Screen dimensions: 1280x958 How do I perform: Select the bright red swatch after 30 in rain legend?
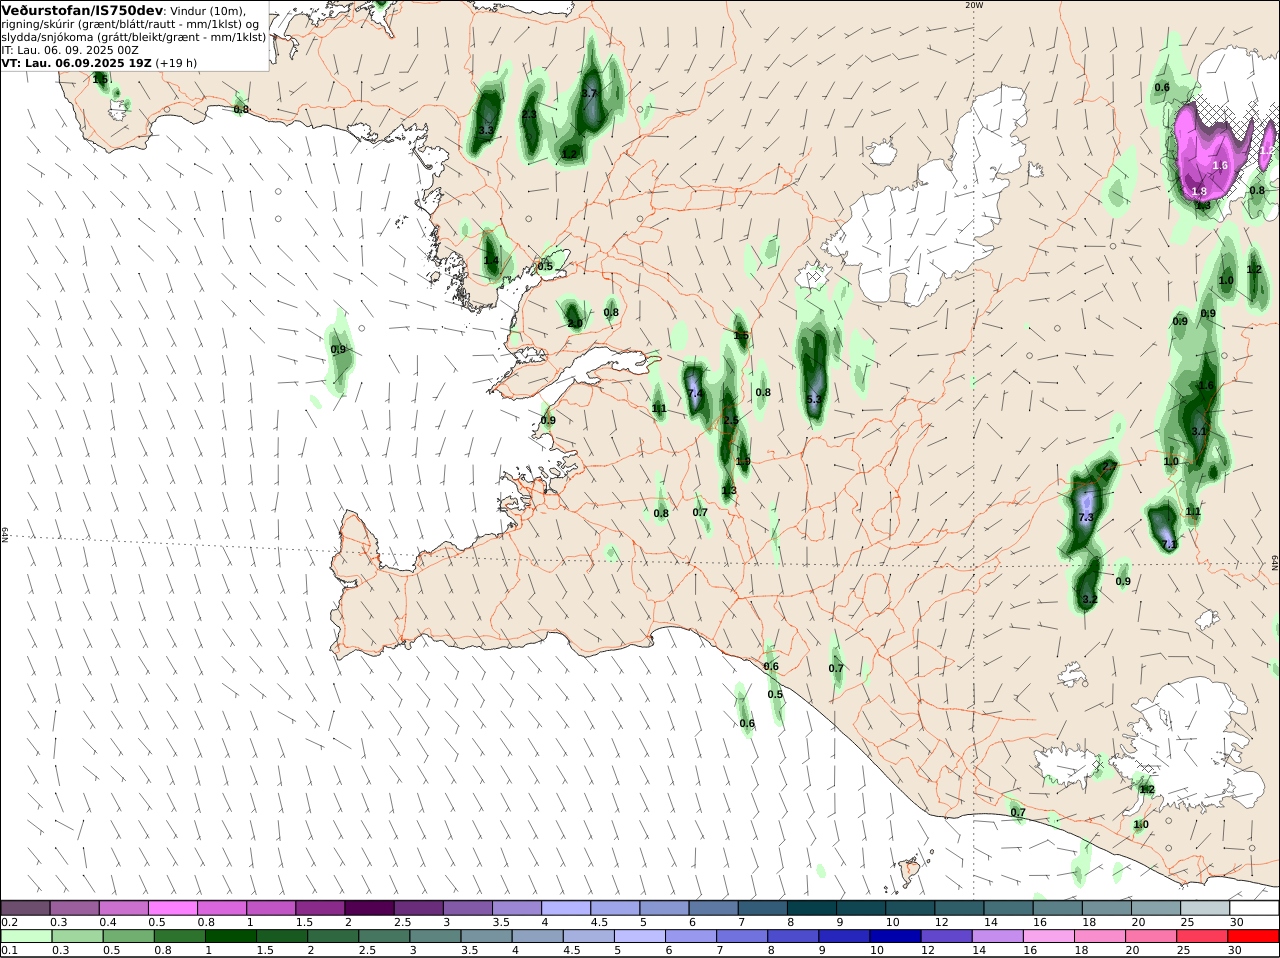[1253, 936]
